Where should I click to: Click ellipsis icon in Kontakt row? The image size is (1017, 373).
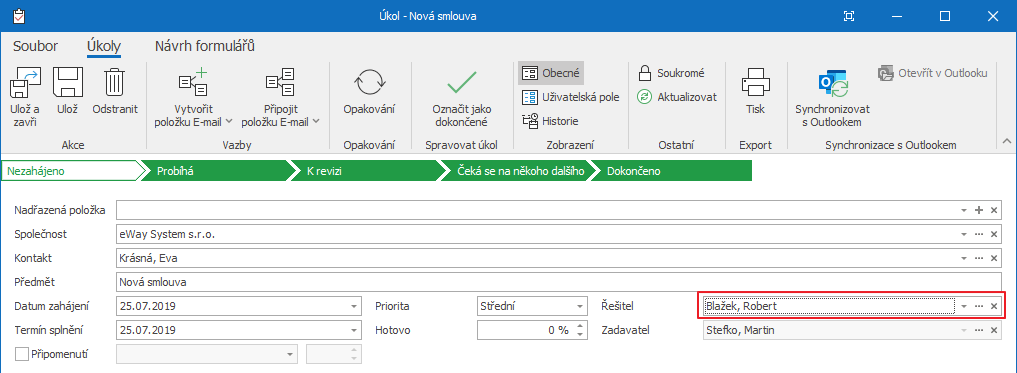(x=979, y=258)
